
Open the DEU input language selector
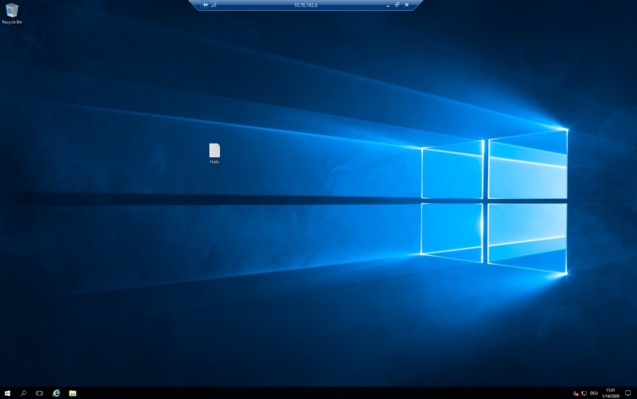(594, 393)
